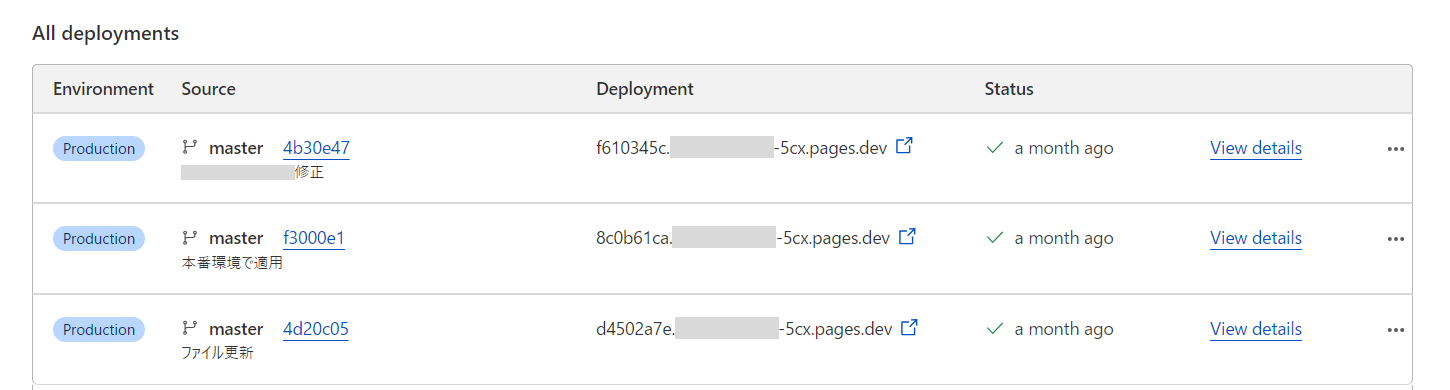The width and height of the screenshot is (1450, 390).
Task: Open three-dot menu for commit 4d20c05 row
Action: coord(1396,330)
